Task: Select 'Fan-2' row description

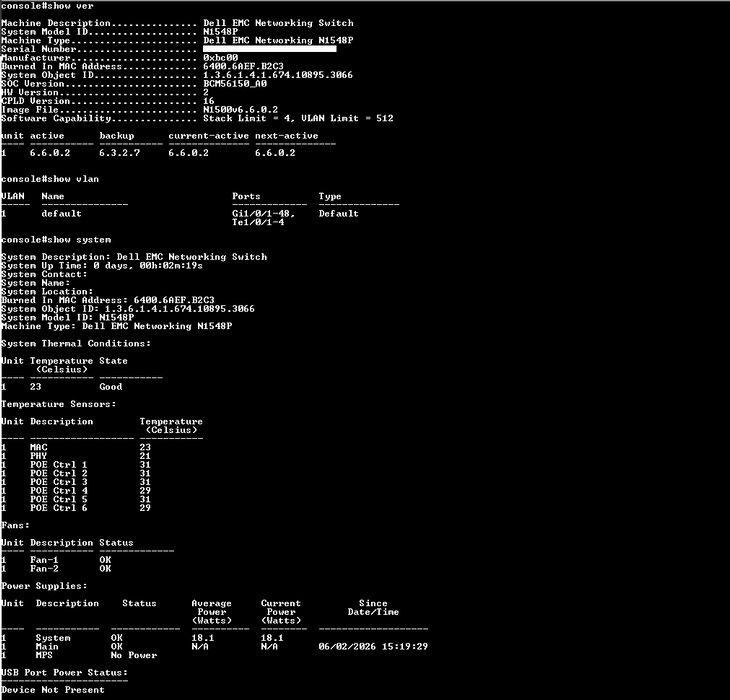Action: (x=44, y=569)
